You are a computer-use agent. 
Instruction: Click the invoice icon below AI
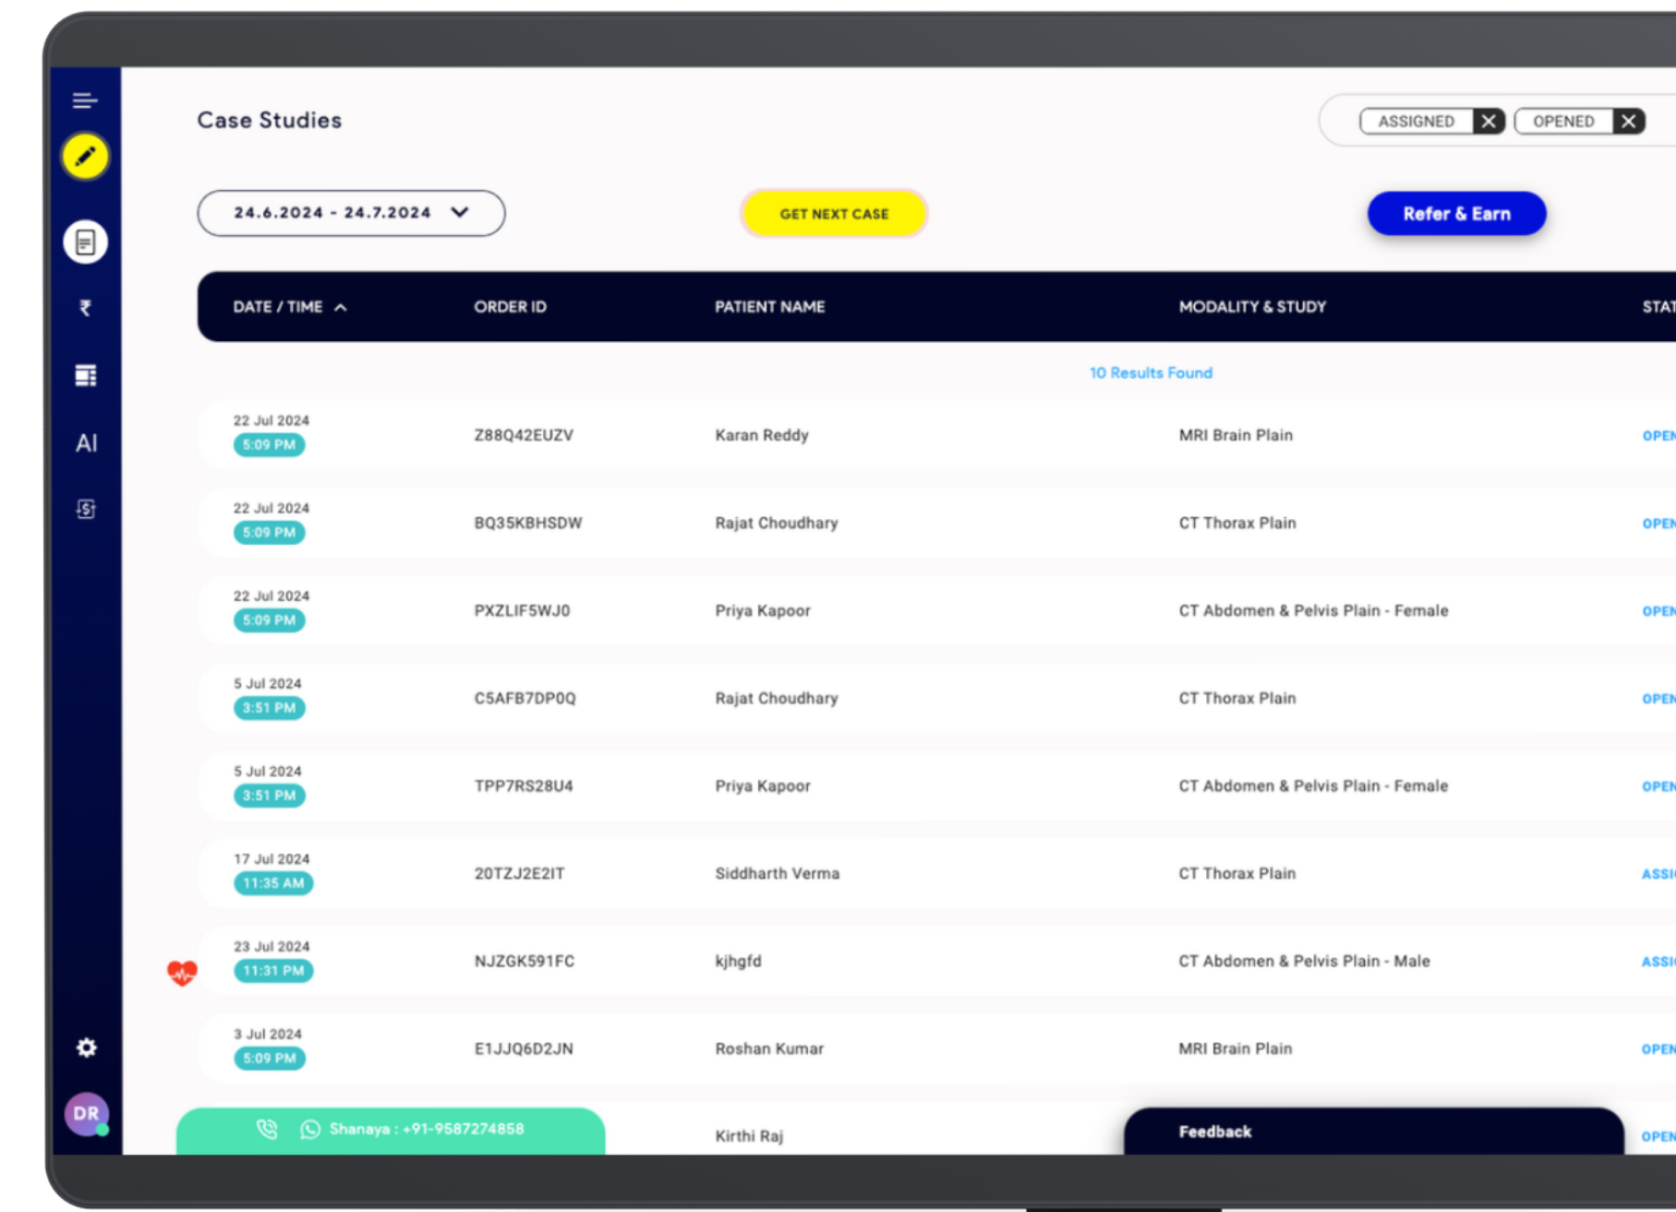[x=86, y=509]
